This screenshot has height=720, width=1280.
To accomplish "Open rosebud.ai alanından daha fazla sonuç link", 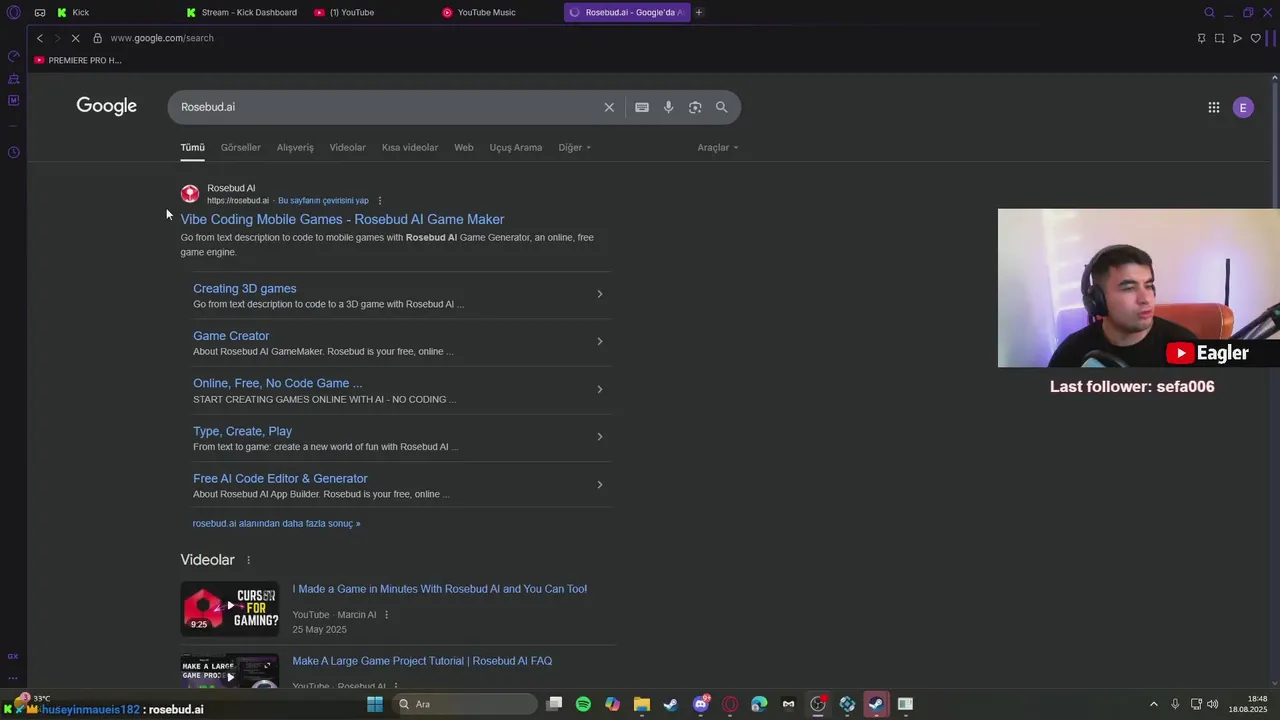I will (276, 523).
